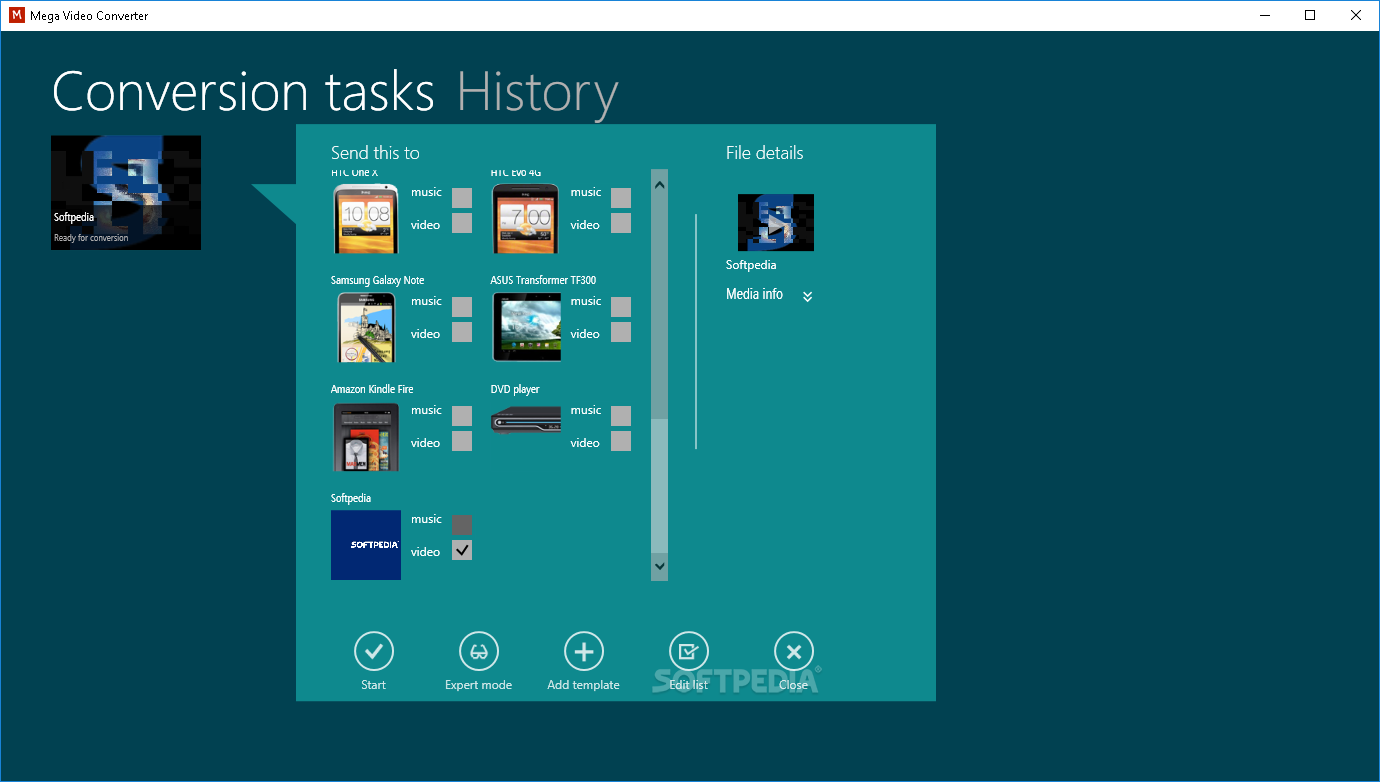Screen dimensions: 1380x782
Task: Click the Samsung Galaxy Note label
Action: [378, 280]
